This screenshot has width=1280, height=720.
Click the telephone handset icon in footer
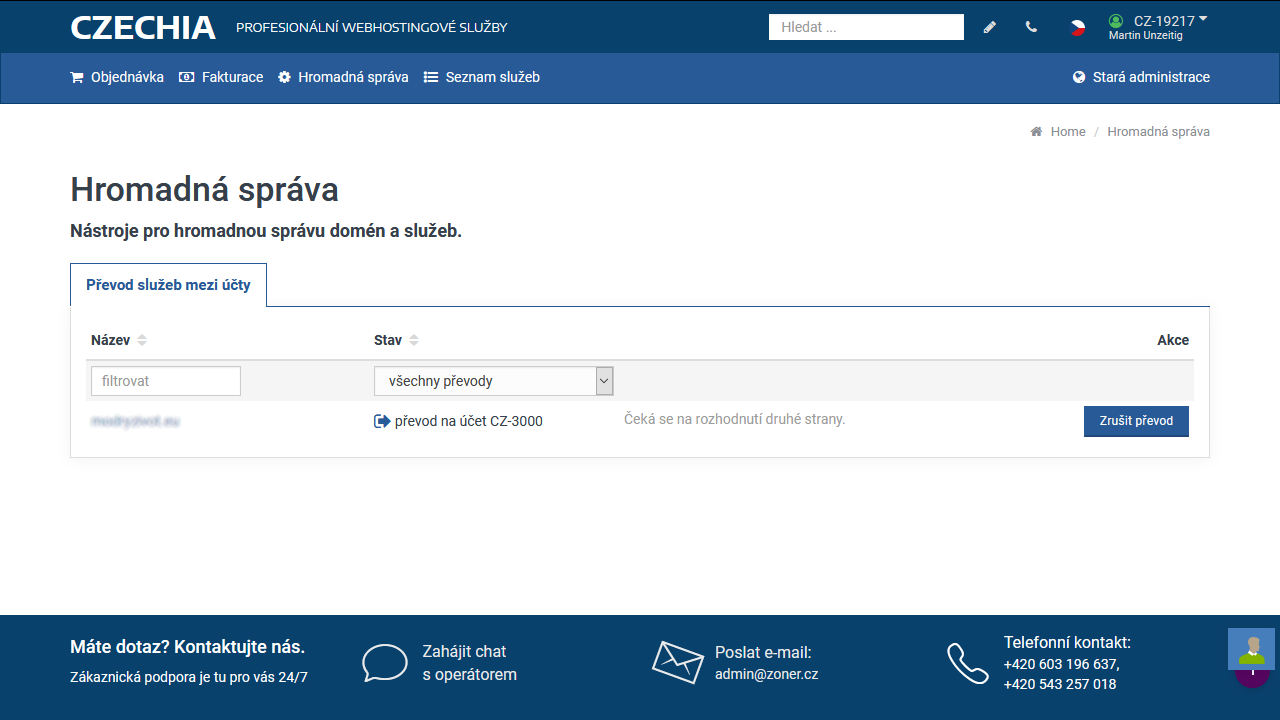(x=967, y=663)
